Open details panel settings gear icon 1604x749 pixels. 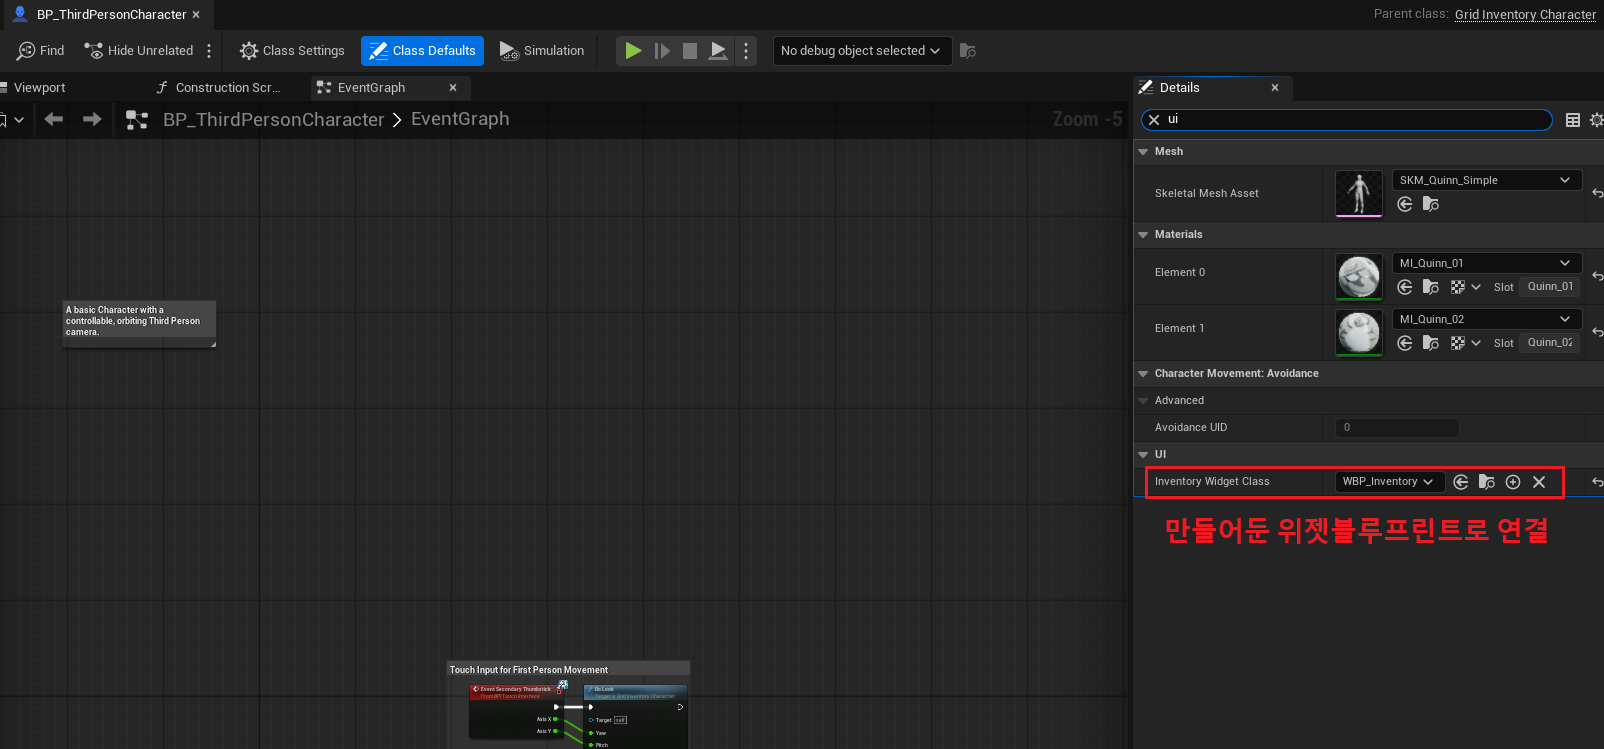pyautogui.click(x=1596, y=120)
